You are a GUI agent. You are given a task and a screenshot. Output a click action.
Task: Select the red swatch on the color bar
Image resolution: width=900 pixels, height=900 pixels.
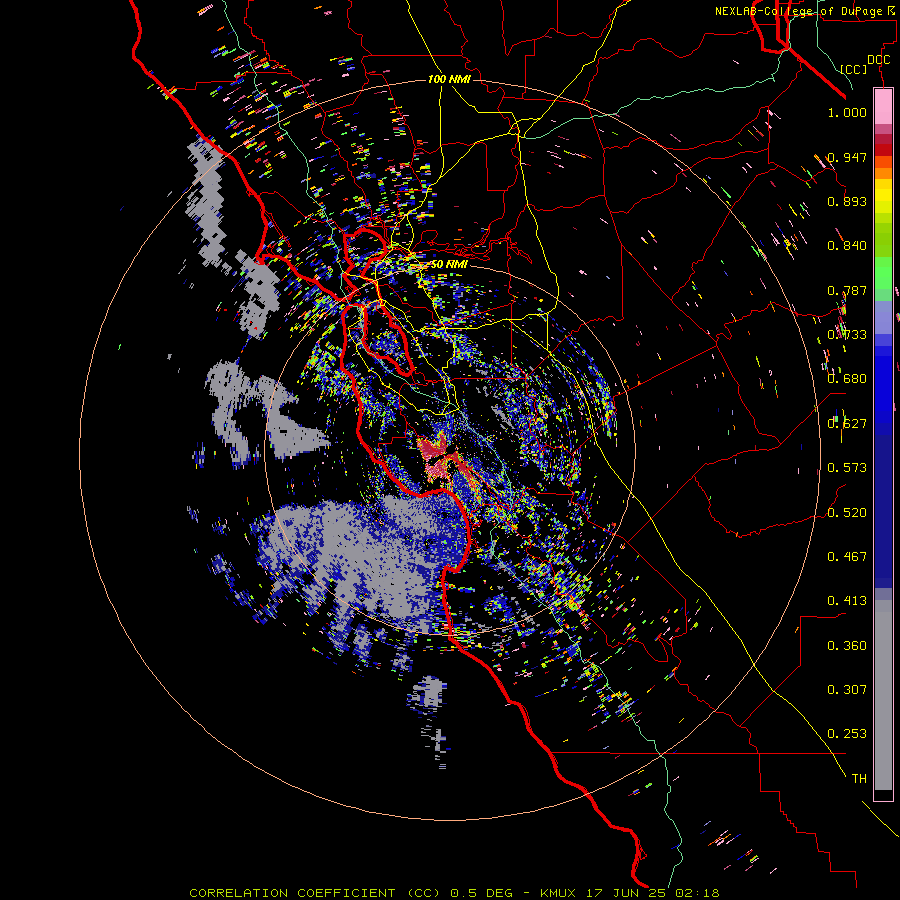tap(883, 150)
